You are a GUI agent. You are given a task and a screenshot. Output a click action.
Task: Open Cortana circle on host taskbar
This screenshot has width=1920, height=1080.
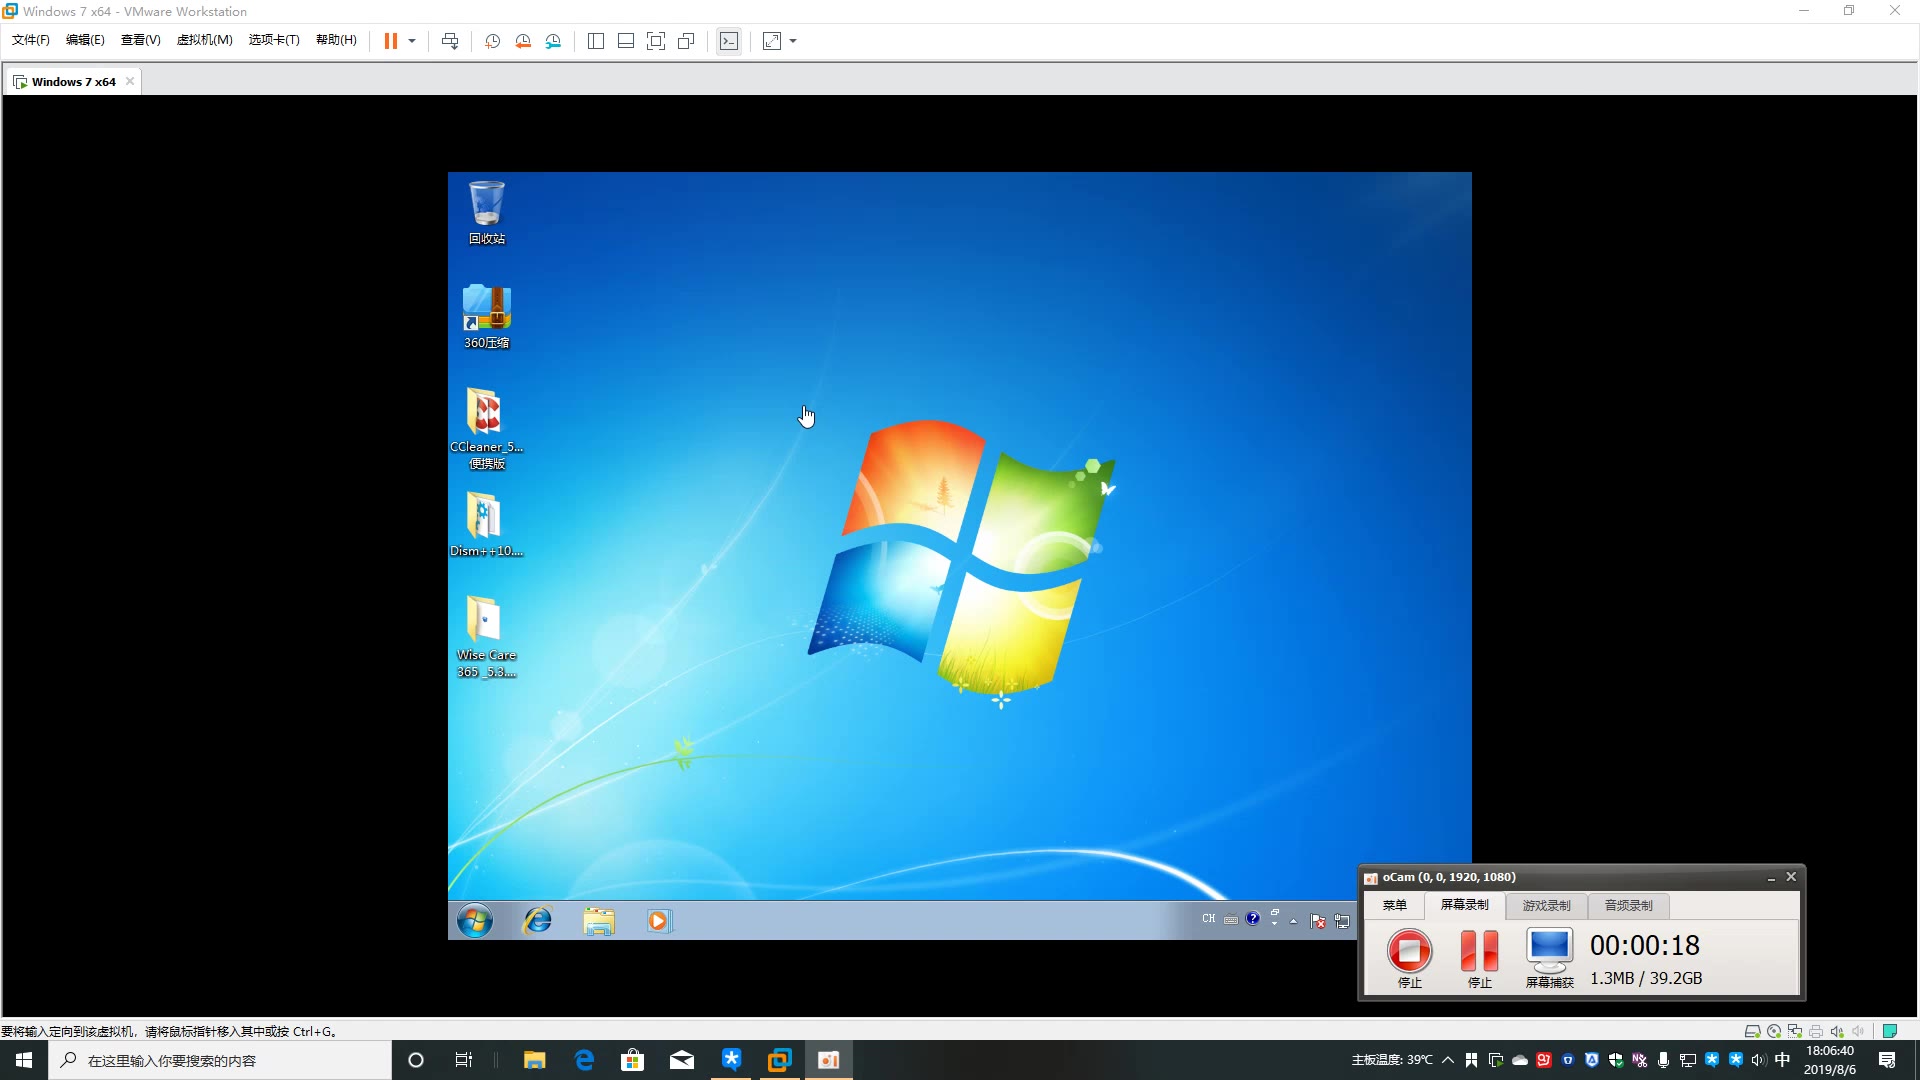coord(416,1060)
